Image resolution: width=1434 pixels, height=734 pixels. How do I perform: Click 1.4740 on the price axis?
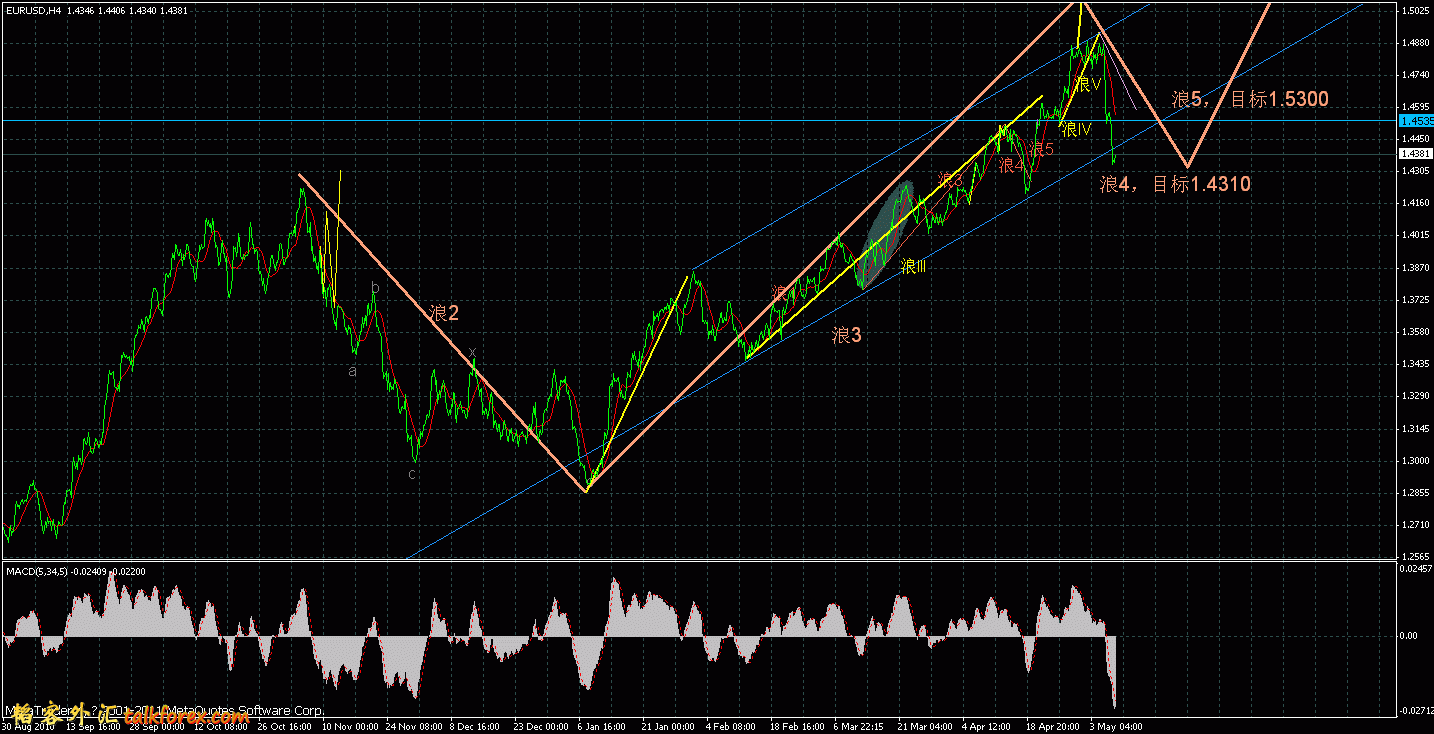pos(1415,75)
